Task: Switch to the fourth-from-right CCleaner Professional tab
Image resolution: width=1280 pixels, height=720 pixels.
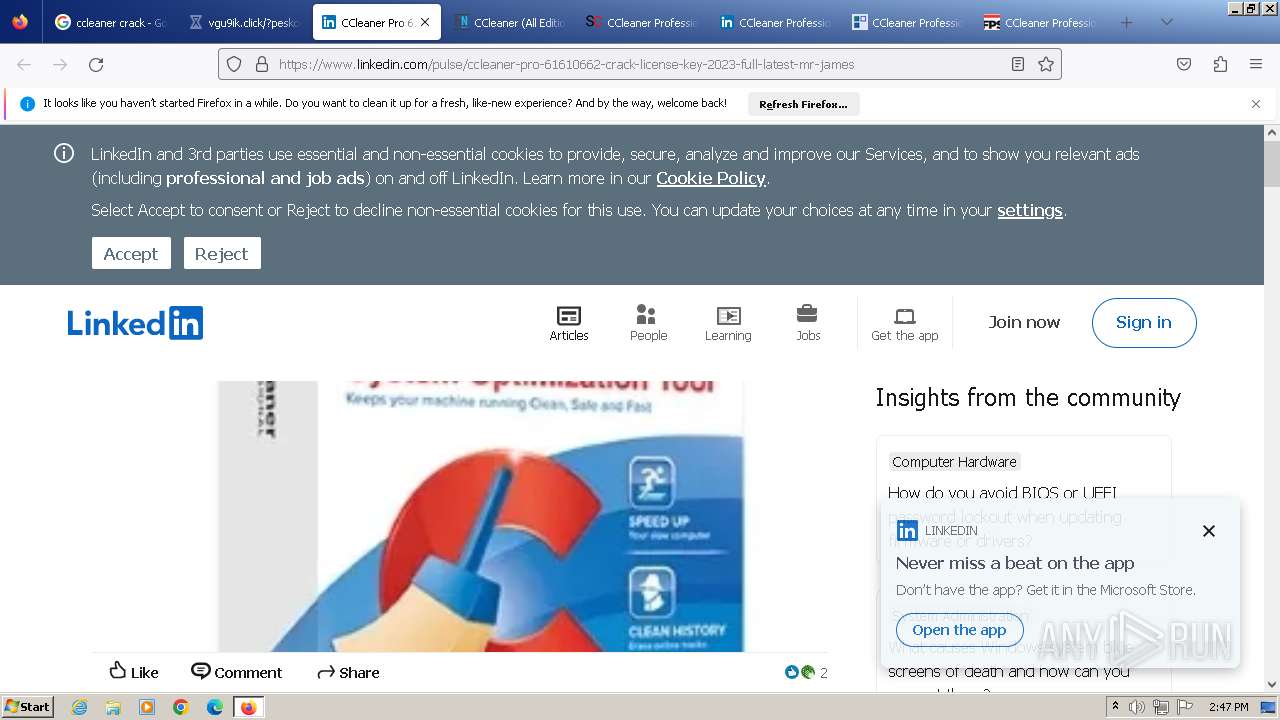Action: click(643, 22)
